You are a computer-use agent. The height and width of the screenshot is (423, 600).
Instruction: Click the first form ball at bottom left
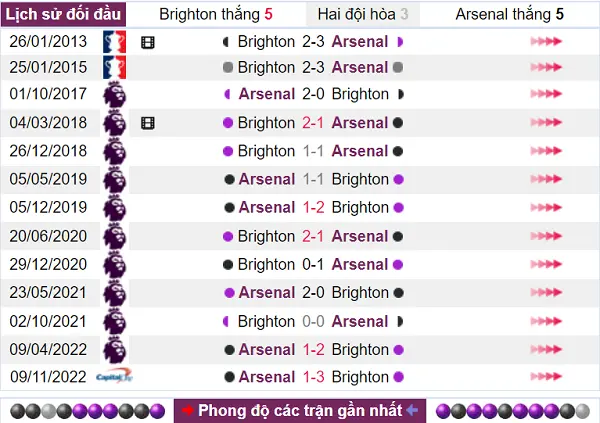17,411
